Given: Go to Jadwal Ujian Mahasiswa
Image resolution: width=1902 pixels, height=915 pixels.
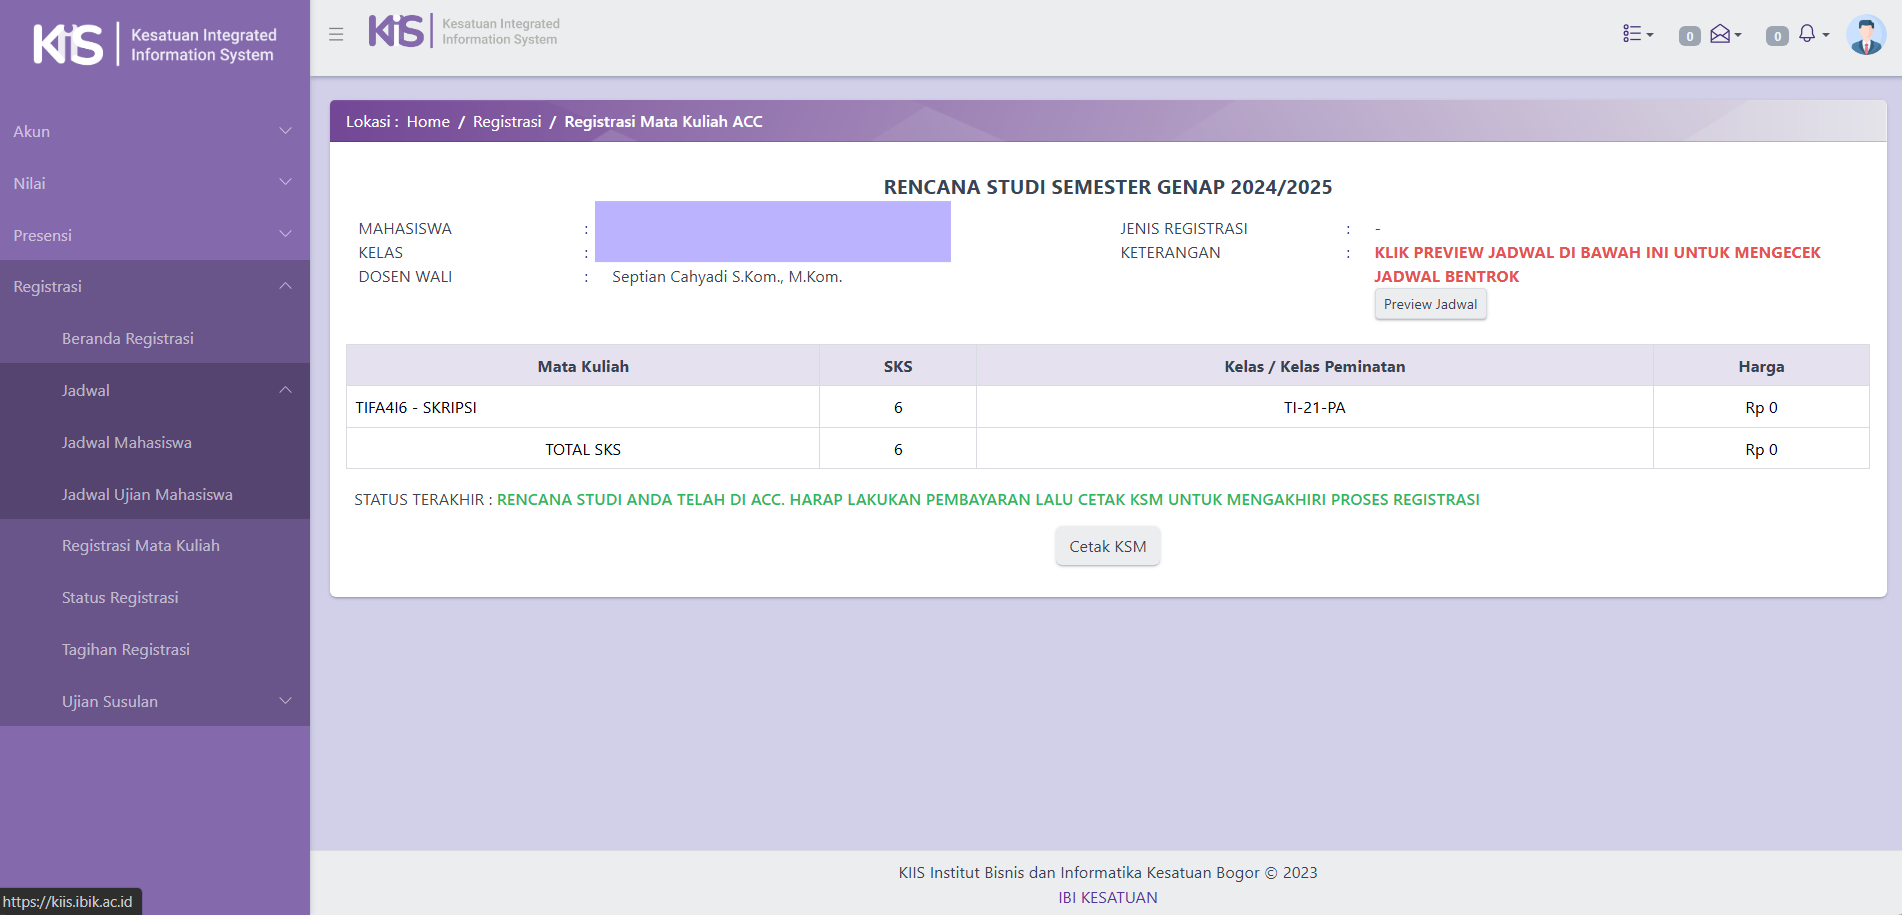Looking at the screenshot, I should pos(147,494).
